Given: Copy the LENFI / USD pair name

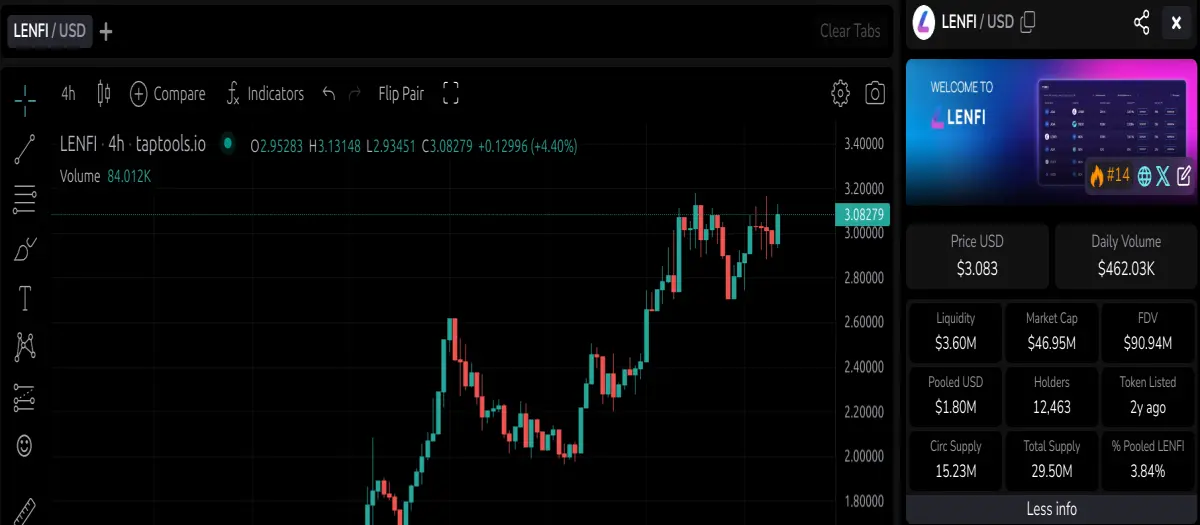Looking at the screenshot, I should point(1028,22).
